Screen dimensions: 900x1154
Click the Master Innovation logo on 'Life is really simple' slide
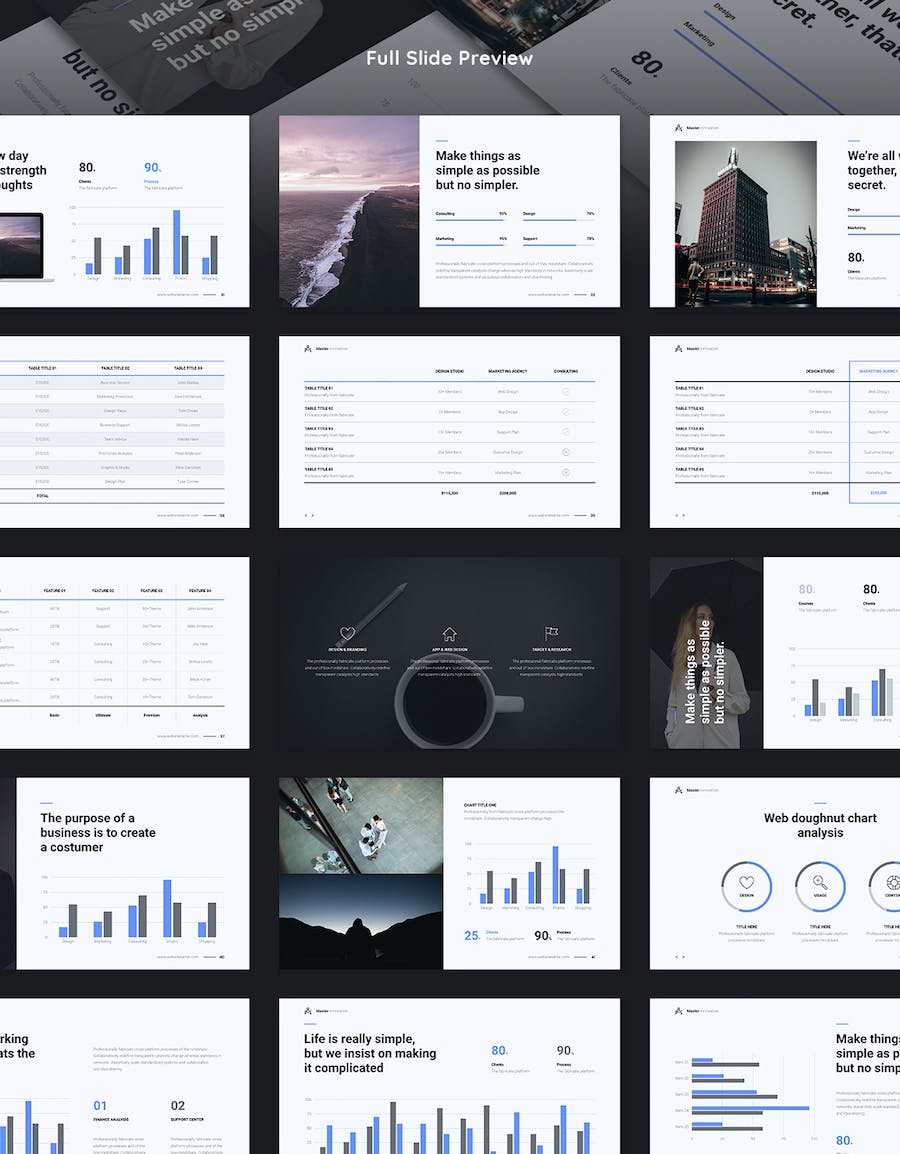click(x=326, y=1011)
